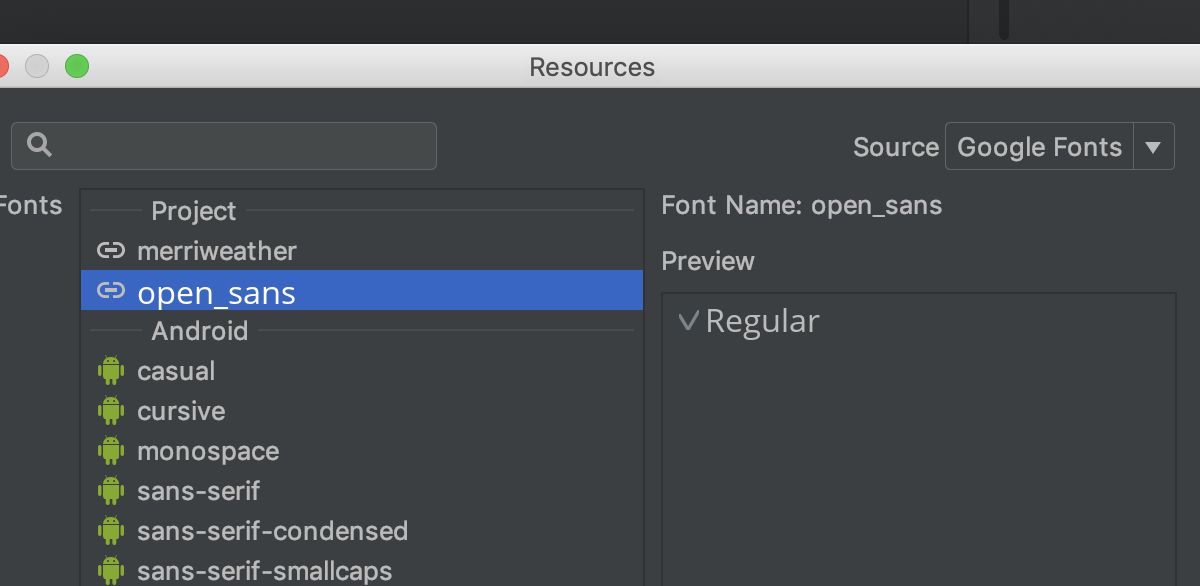Click the green zoom window button
This screenshot has width=1200, height=586.
(x=77, y=66)
